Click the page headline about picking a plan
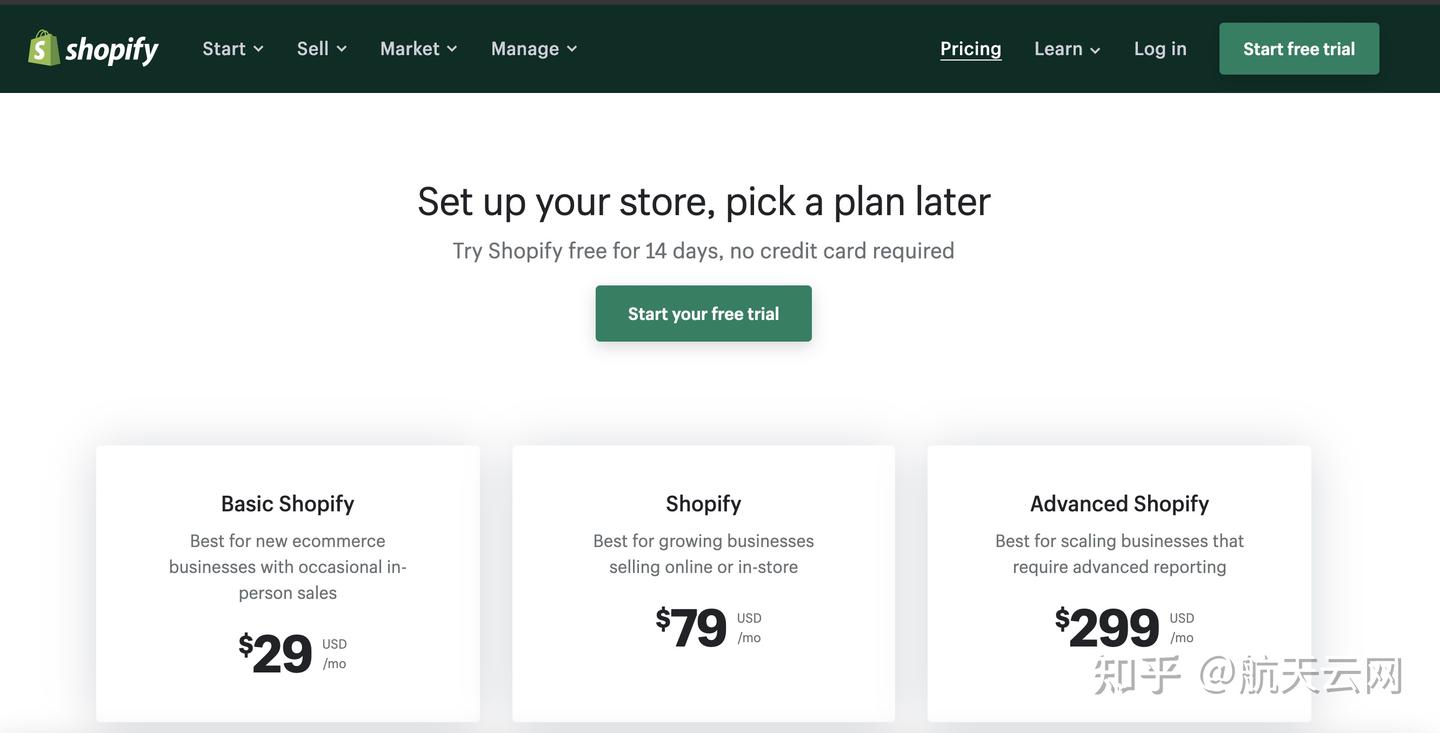Viewport: 1440px width, 733px height. click(703, 201)
